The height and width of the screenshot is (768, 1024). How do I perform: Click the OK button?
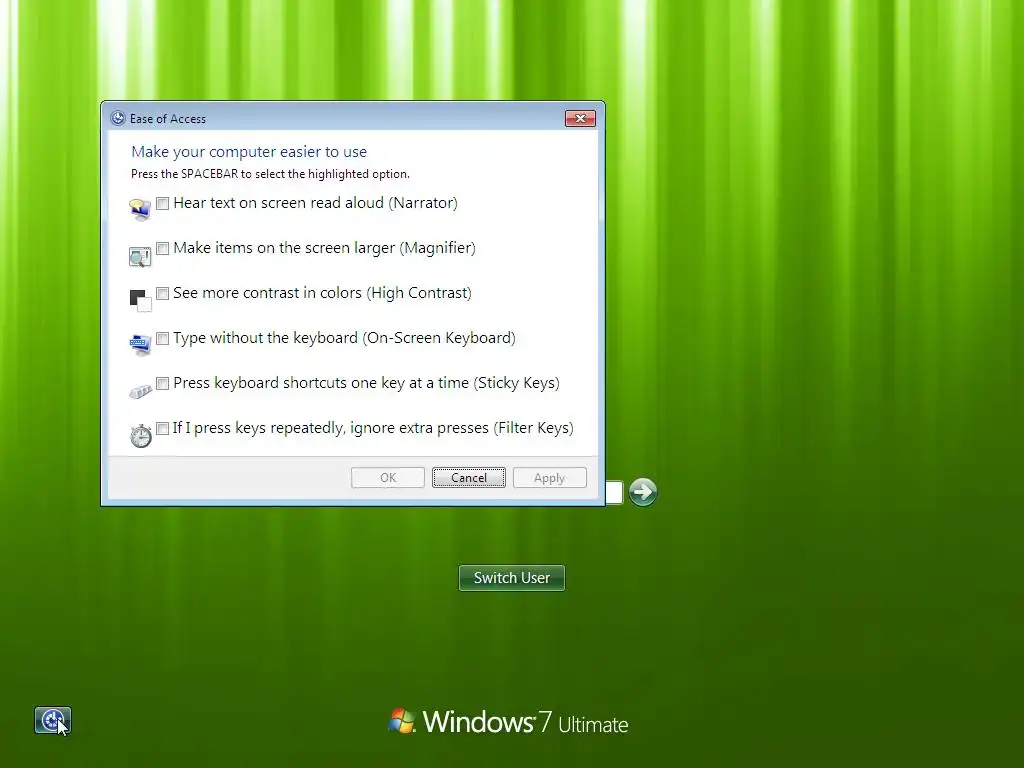click(388, 477)
